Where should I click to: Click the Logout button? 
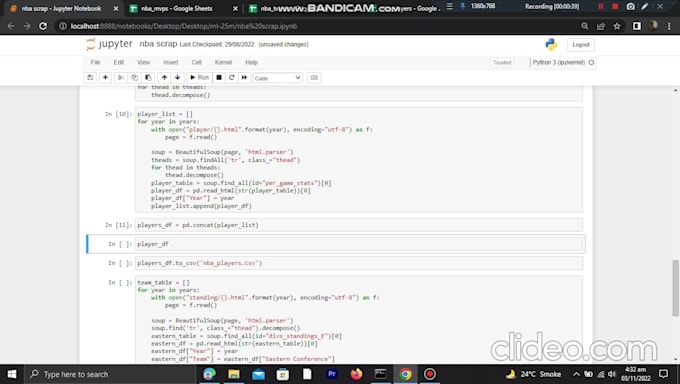click(x=581, y=45)
